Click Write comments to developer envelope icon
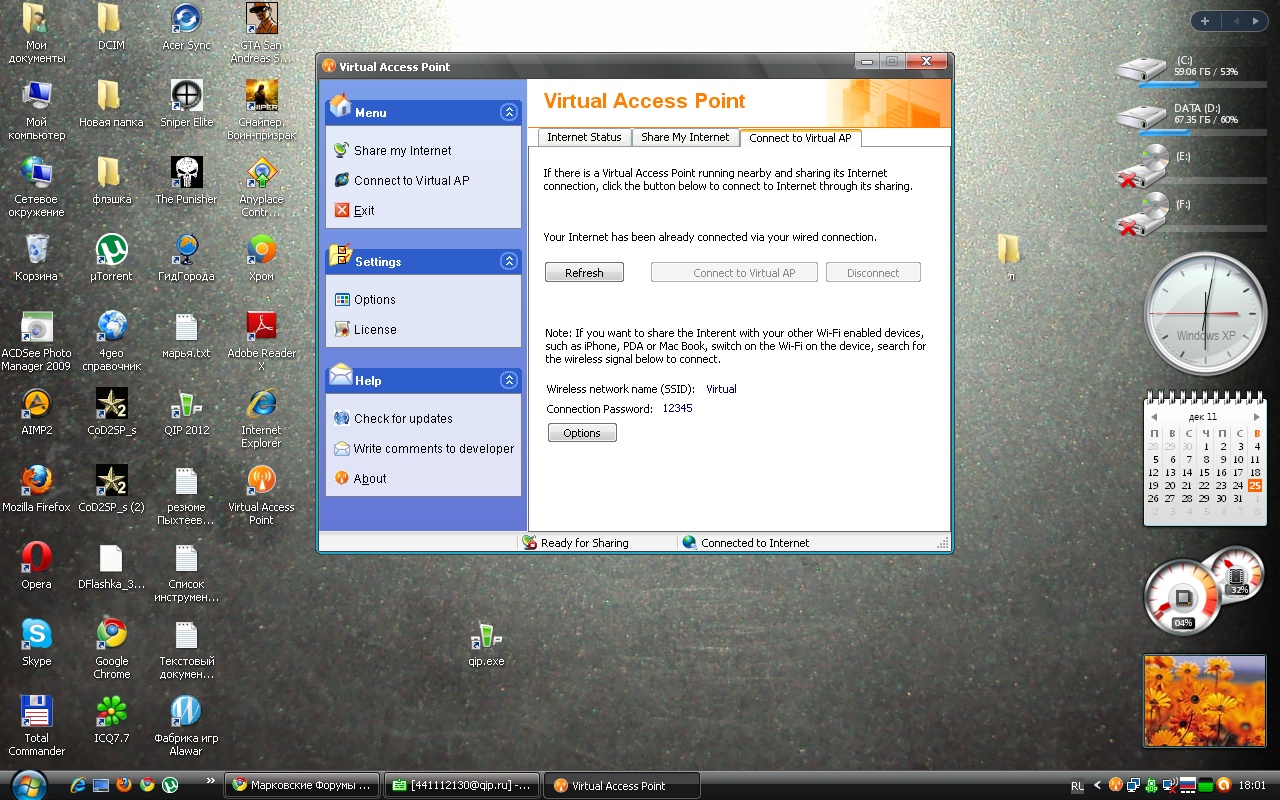 [341, 449]
